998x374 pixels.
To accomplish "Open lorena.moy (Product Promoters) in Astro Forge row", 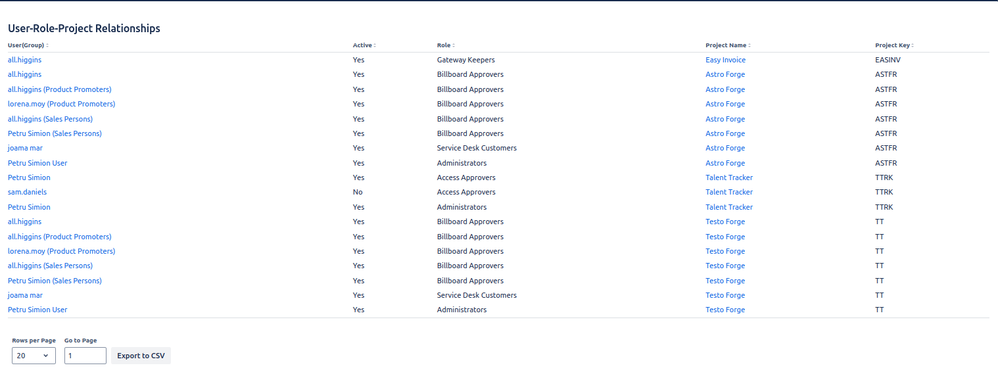I will [x=62, y=104].
